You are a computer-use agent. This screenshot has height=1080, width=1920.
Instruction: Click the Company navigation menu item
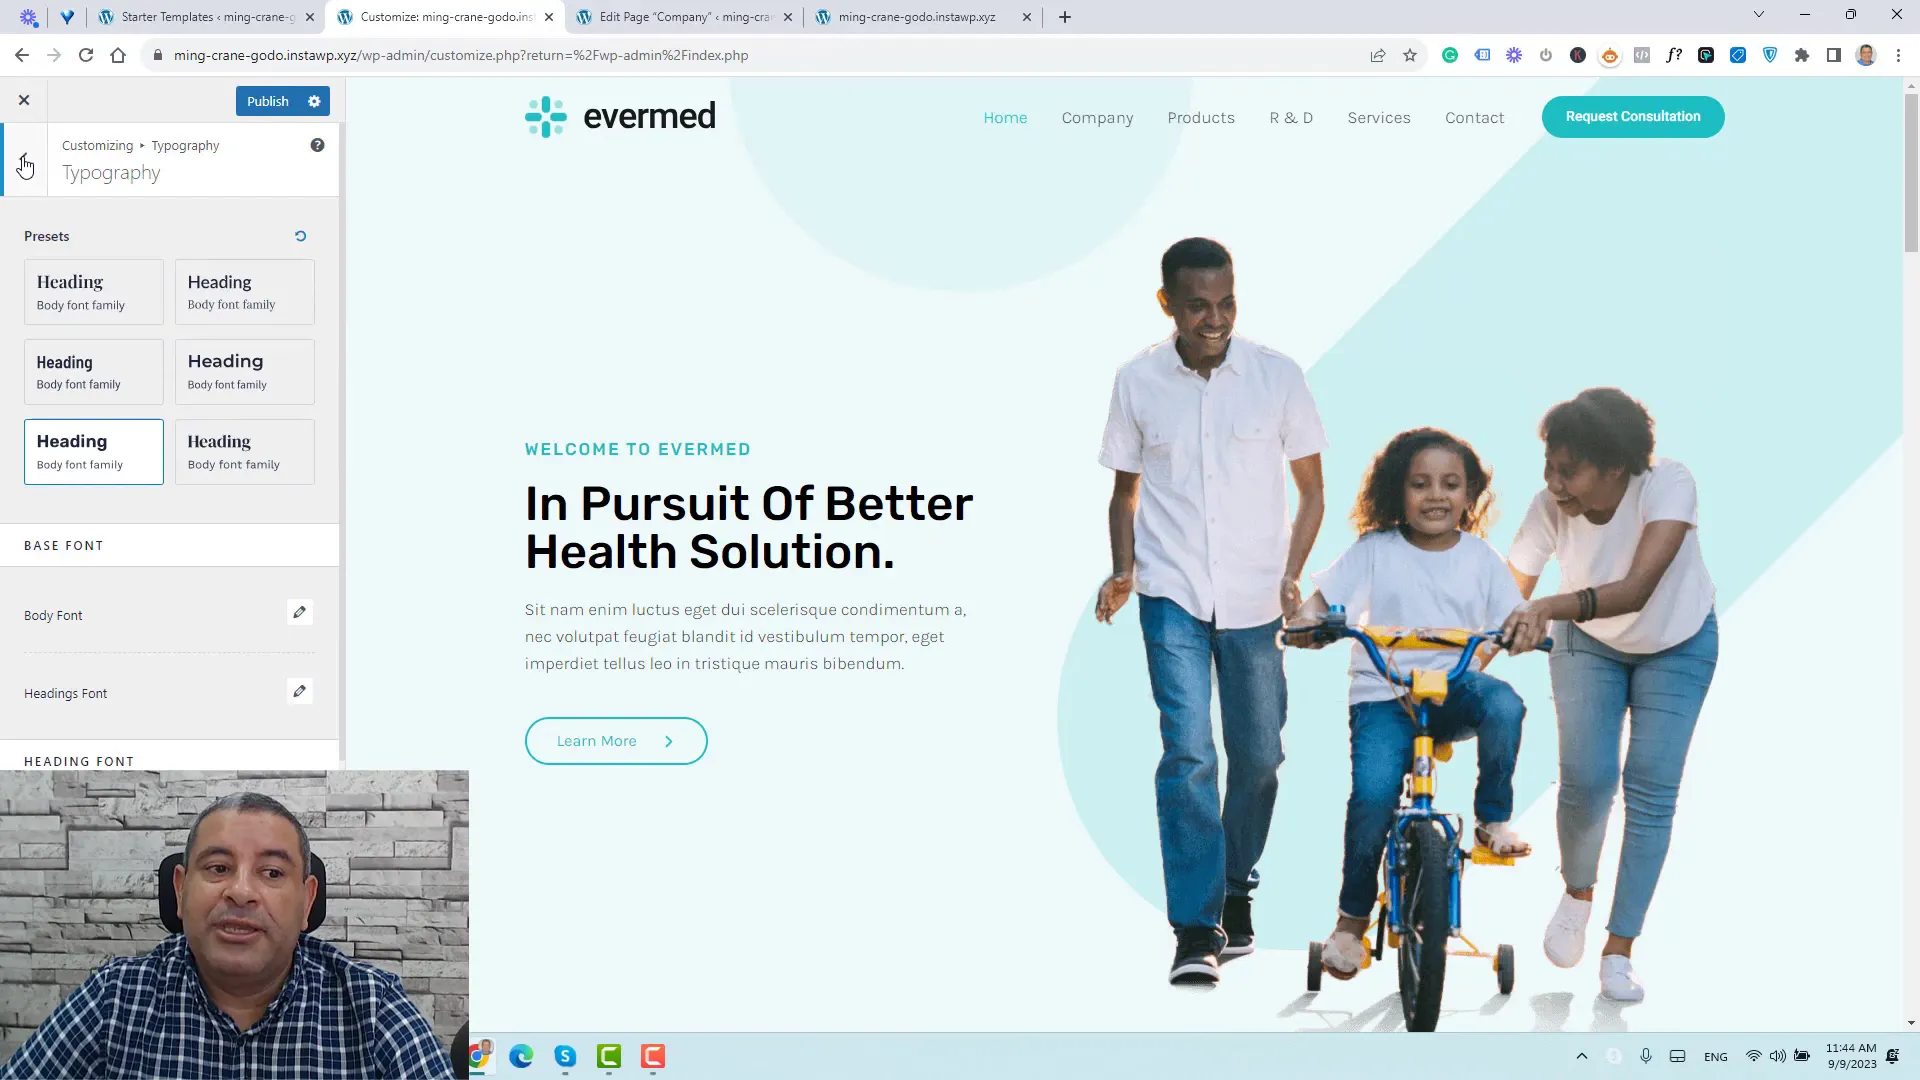tap(1098, 117)
